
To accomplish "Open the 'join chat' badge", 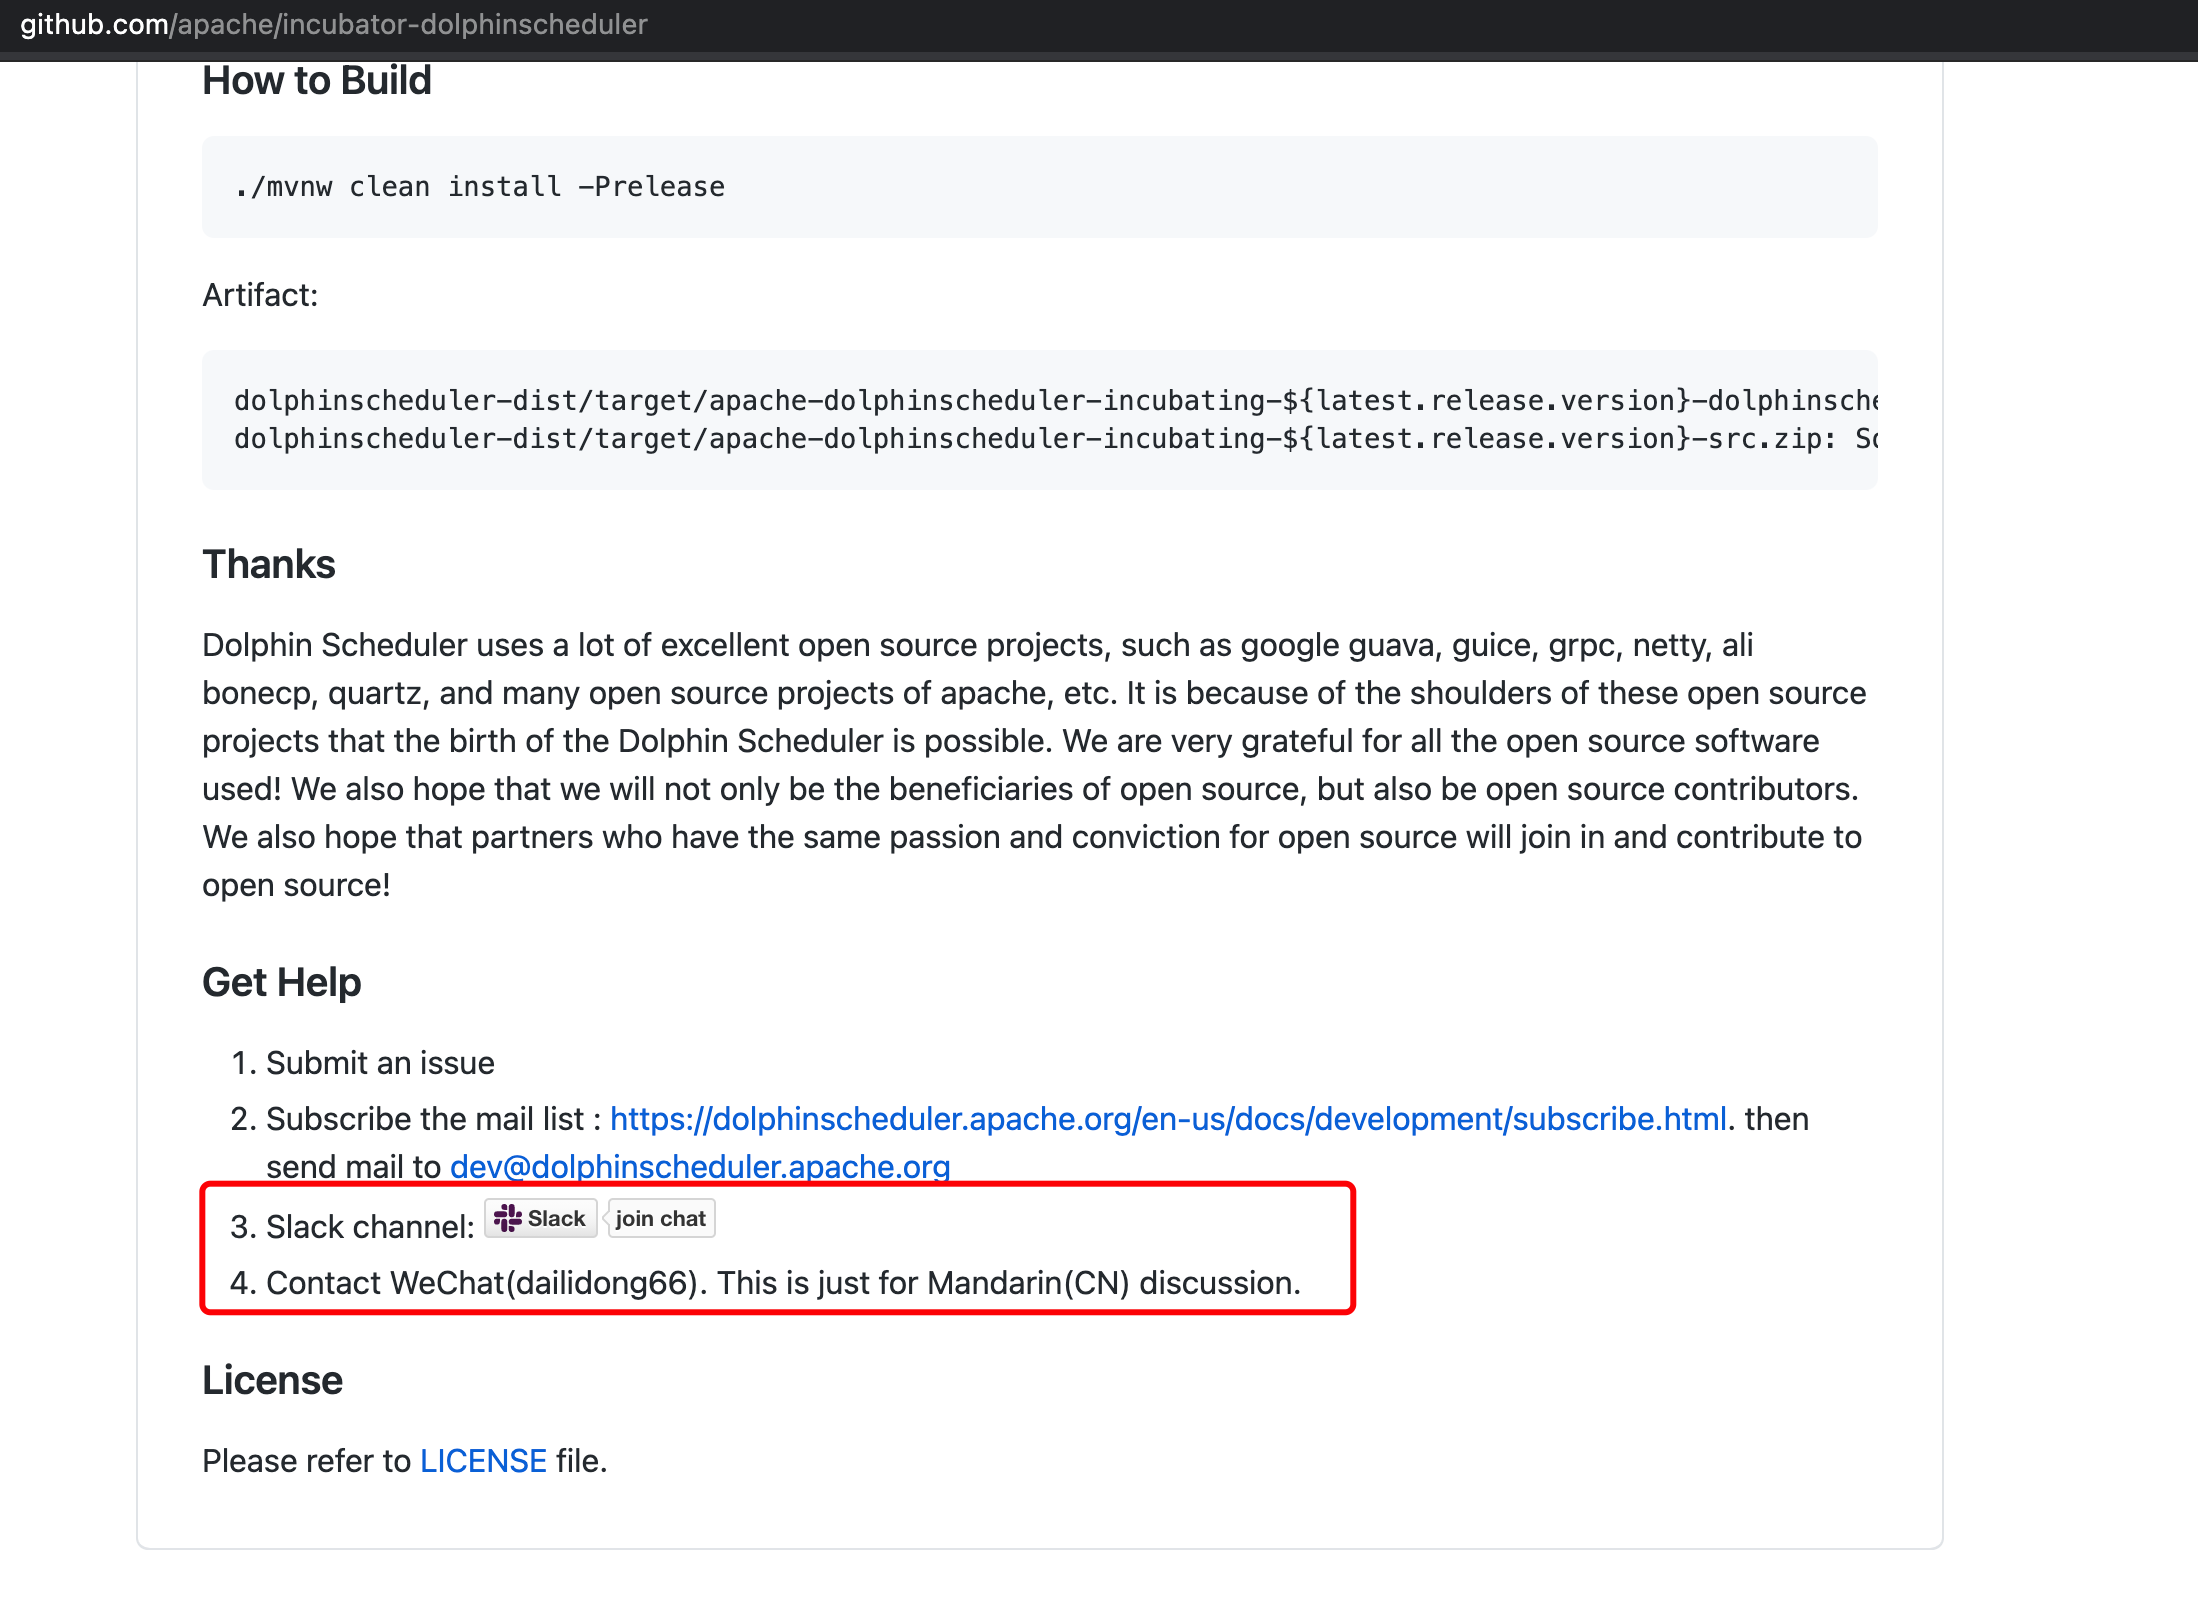I will click(x=661, y=1218).
